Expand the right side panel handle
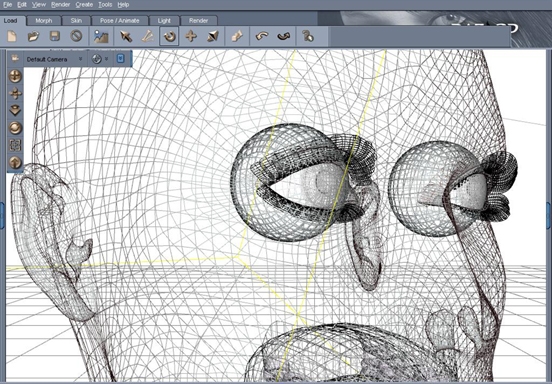Viewport: 552px width, 384px height. (549, 215)
